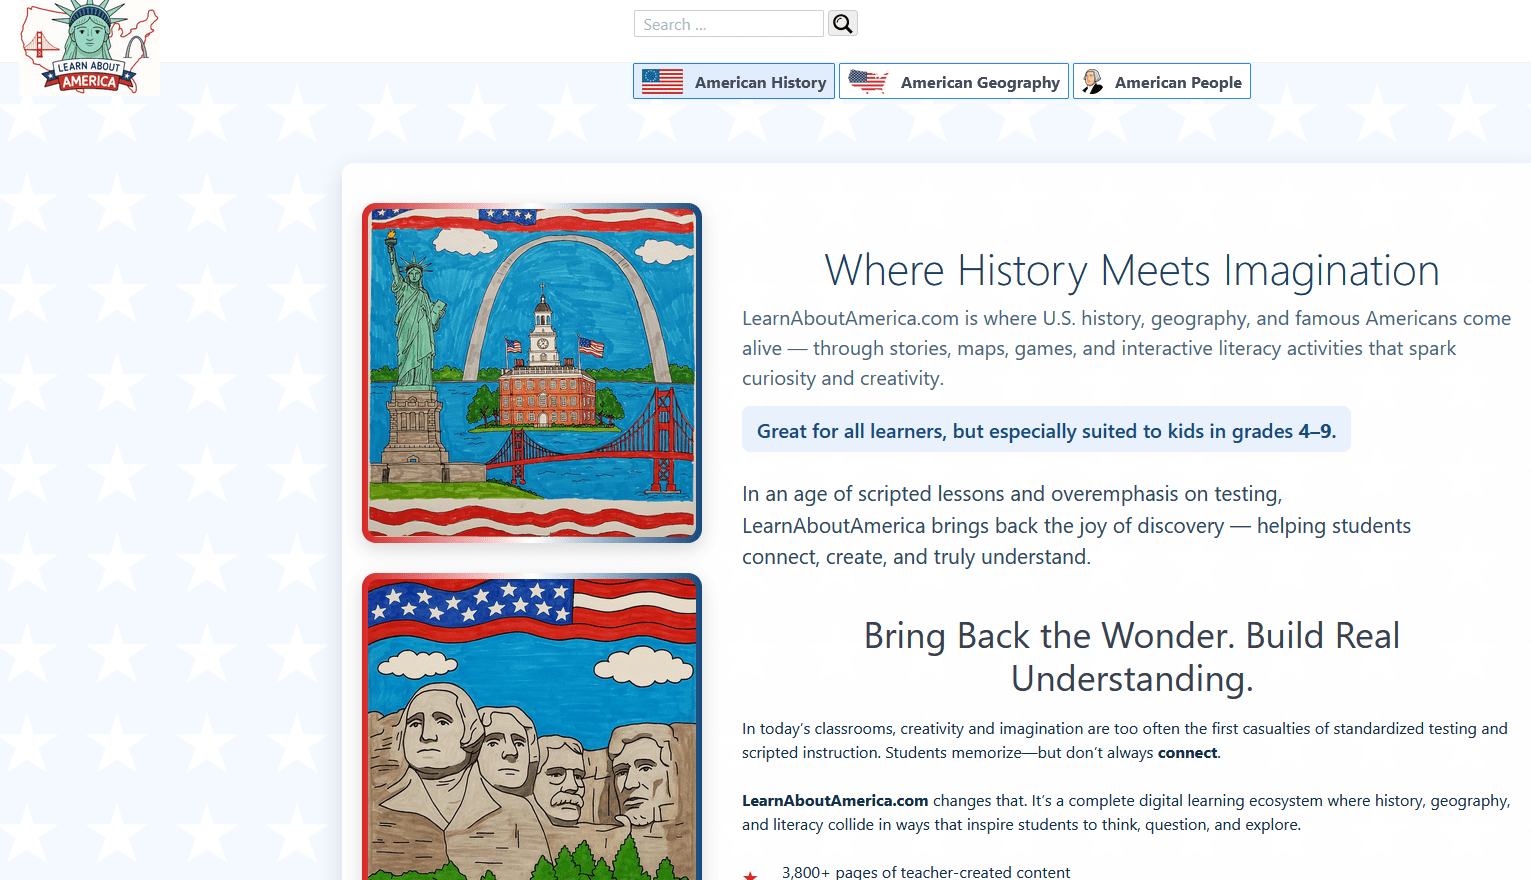Click the paragraph starting 'In an age of scripted lessons'
1531x880 pixels.
click(1075, 526)
